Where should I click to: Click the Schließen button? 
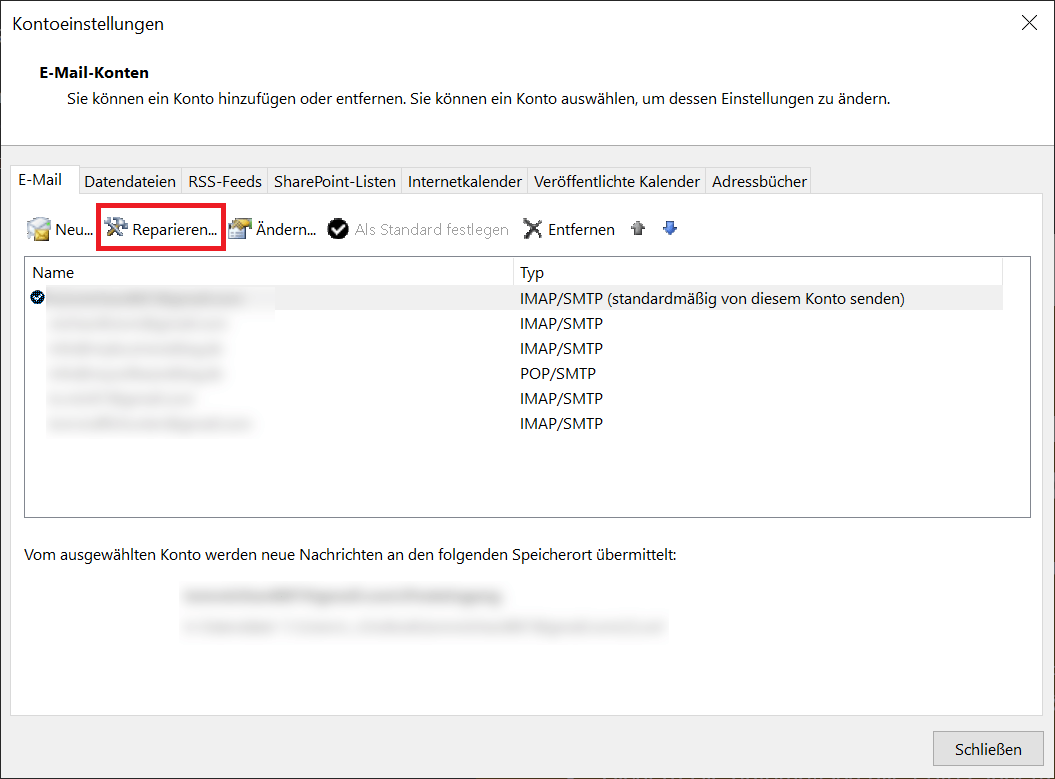click(x=988, y=749)
